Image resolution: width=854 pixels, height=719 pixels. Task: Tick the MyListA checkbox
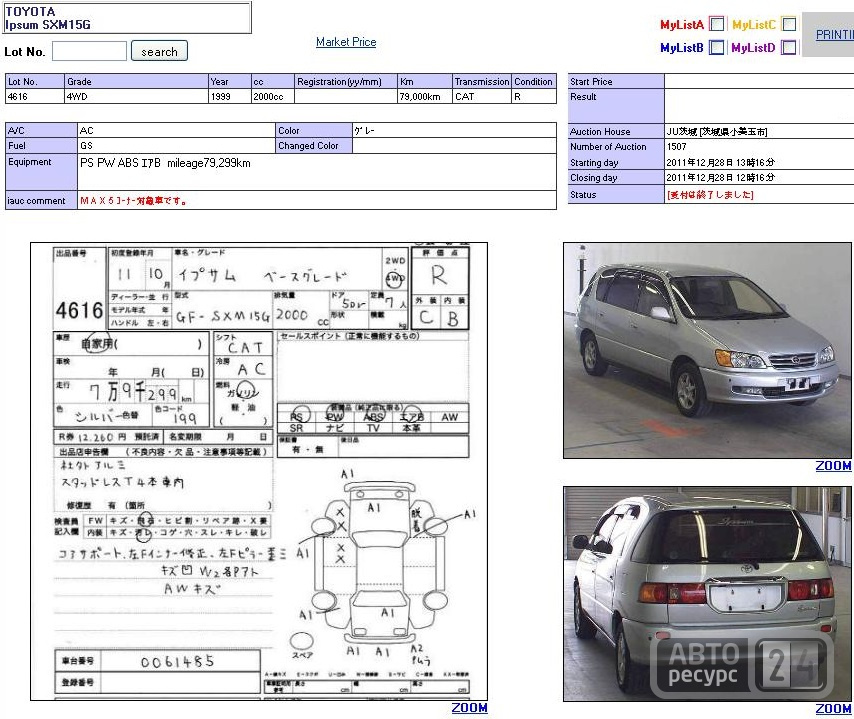(x=717, y=24)
